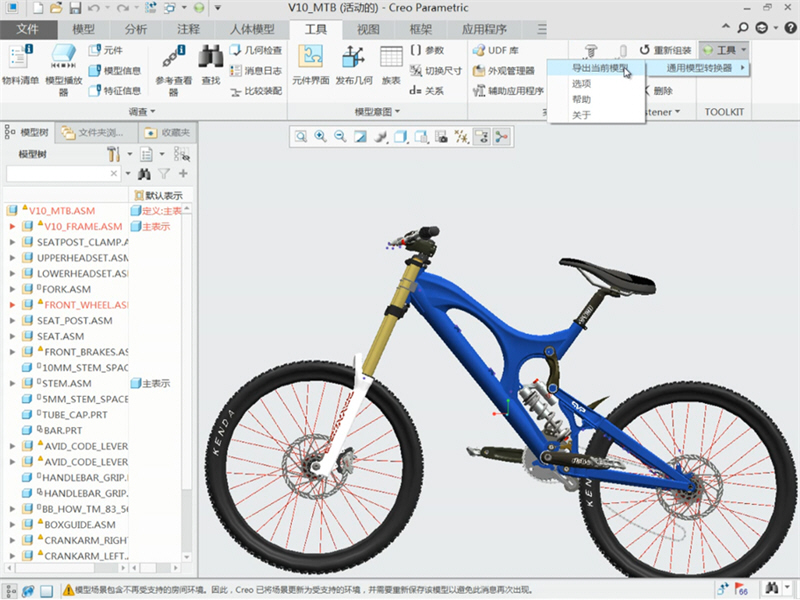Expand the 模型意图 group dropdown
The height and width of the screenshot is (600, 800).
(377, 112)
